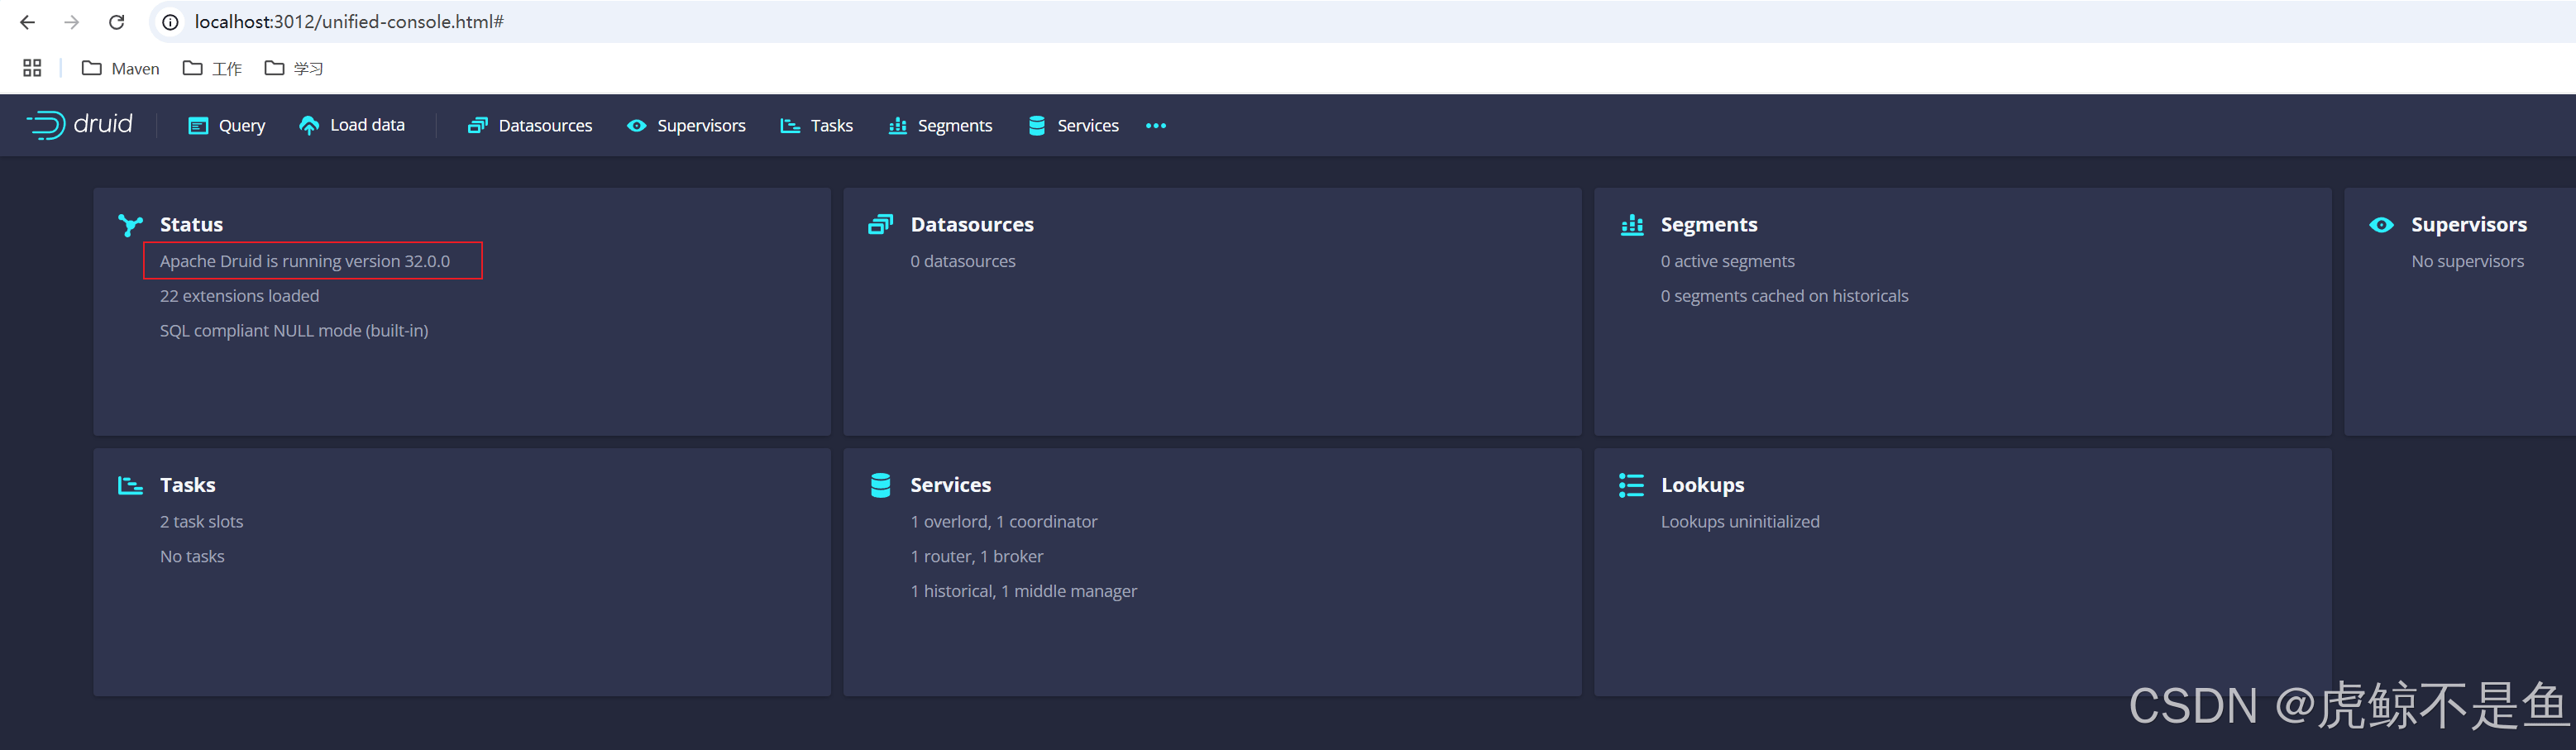Open the Load data menu
The image size is (2576, 750).
click(x=352, y=126)
